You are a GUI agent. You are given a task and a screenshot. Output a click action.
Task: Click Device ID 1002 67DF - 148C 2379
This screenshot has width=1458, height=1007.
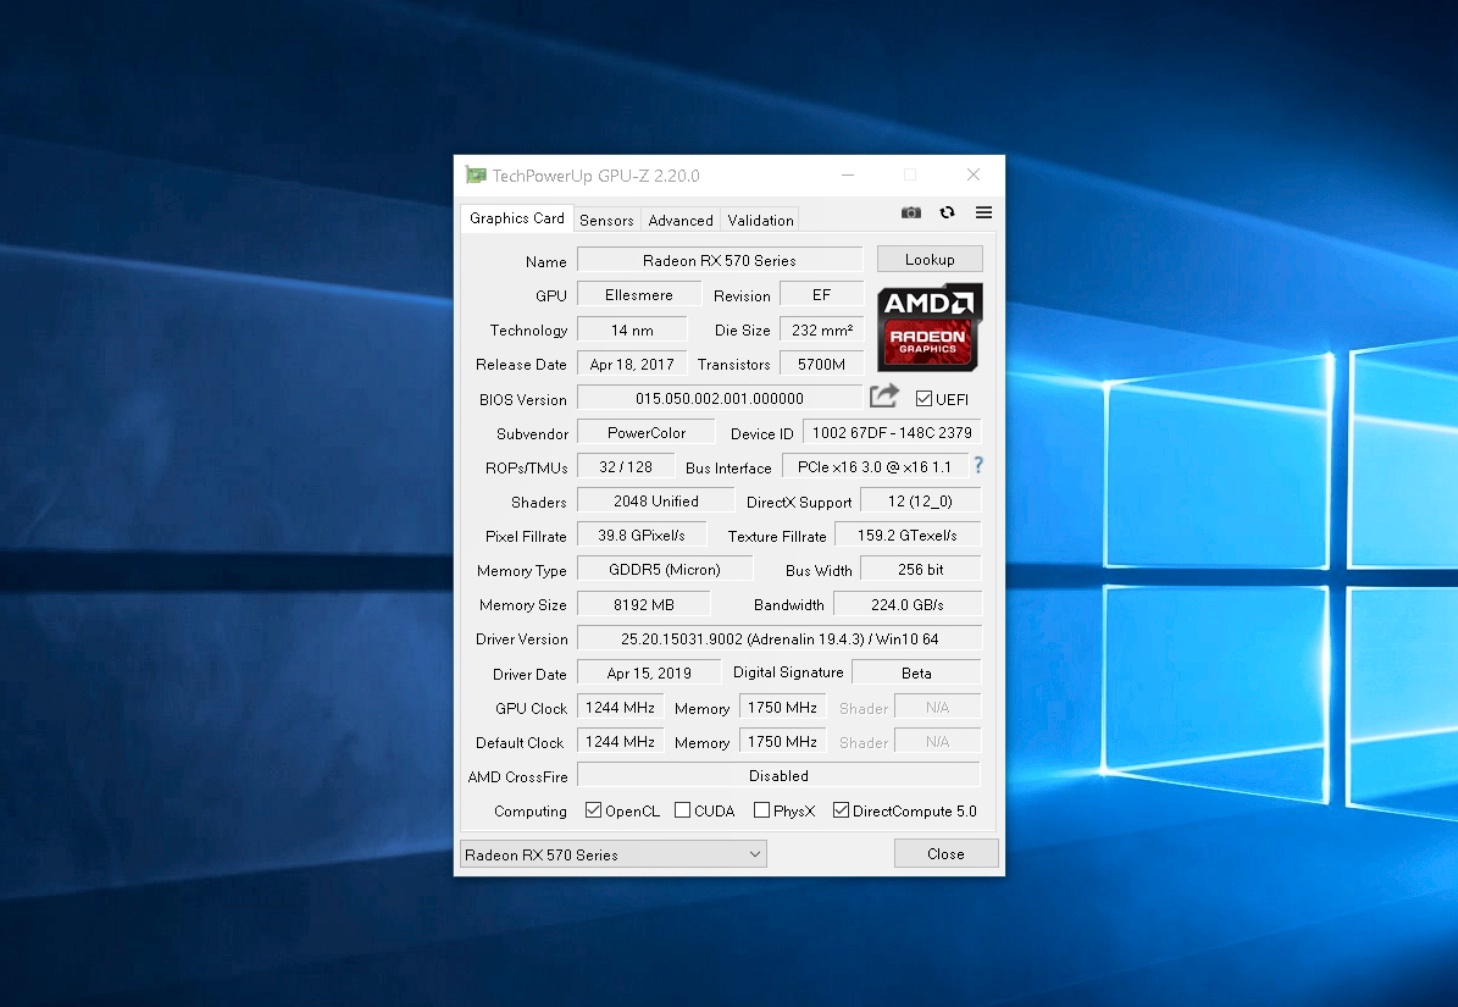(x=892, y=433)
